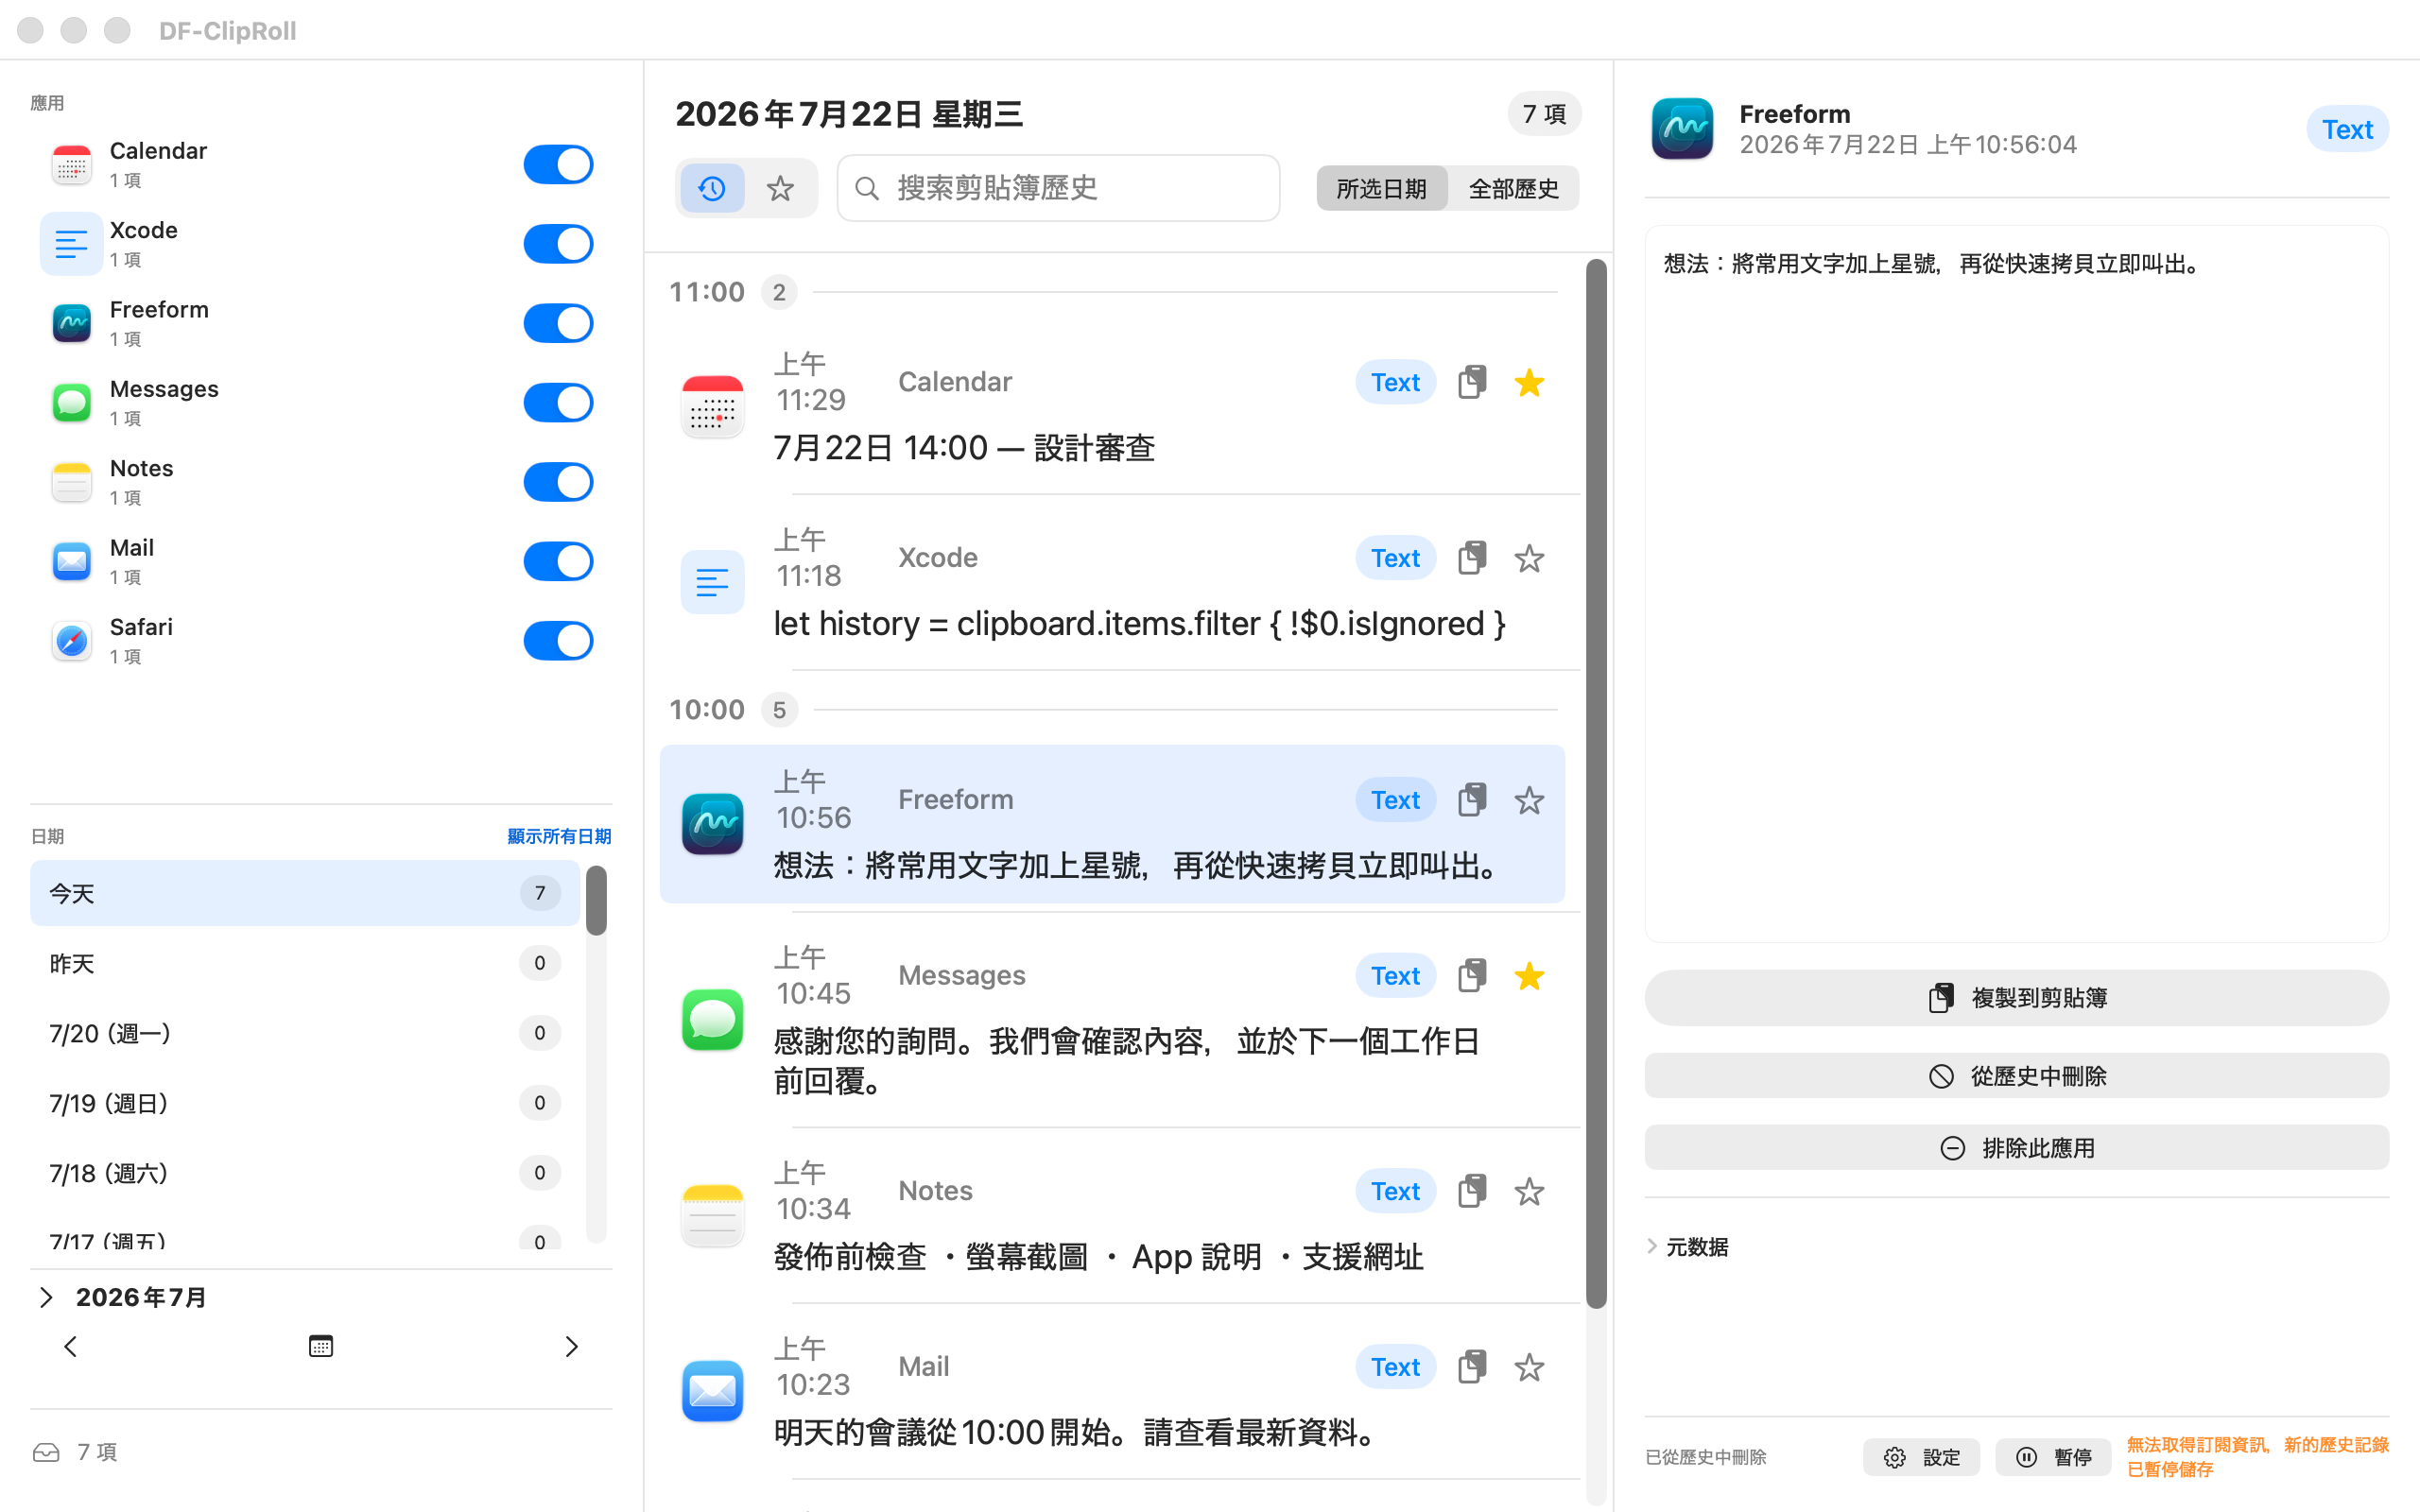Screen dimensions: 2420x1512
Task: Select the Mail app icon in sidebar
Action: click(x=71, y=561)
